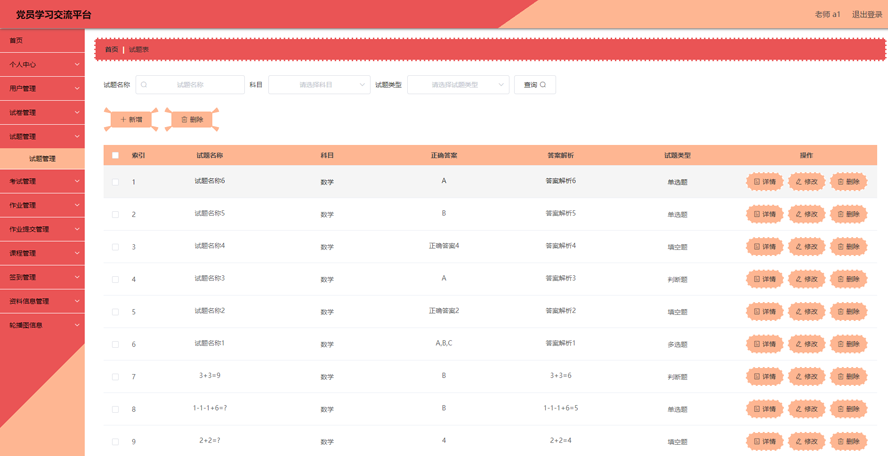Click 修改 for row 试题名称3
Viewport: 888px width, 456px height.
point(806,279)
